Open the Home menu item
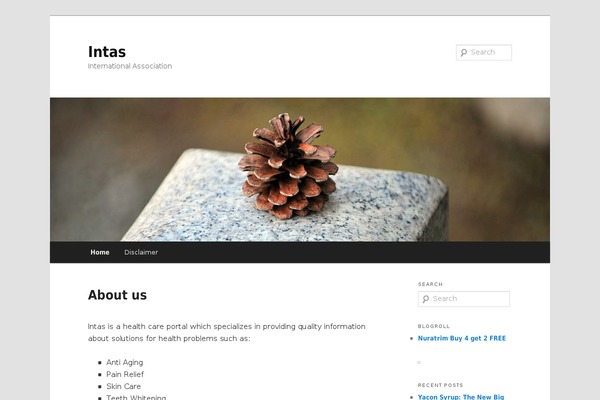This screenshot has width=600, height=400. coord(100,252)
